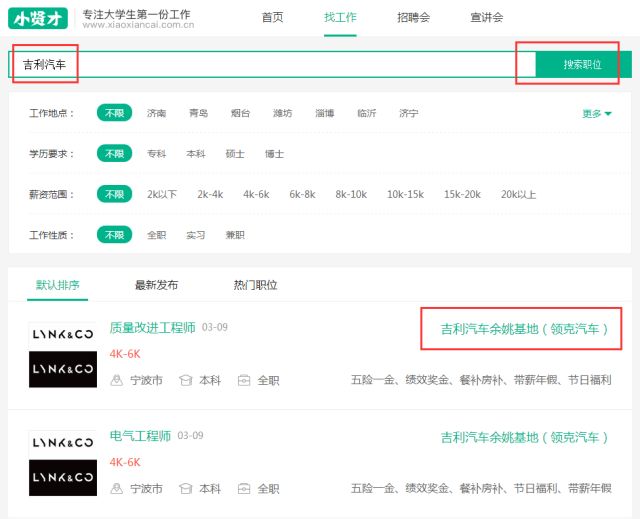Click briefcase icon in 质量改进工程师 row

tap(244, 381)
